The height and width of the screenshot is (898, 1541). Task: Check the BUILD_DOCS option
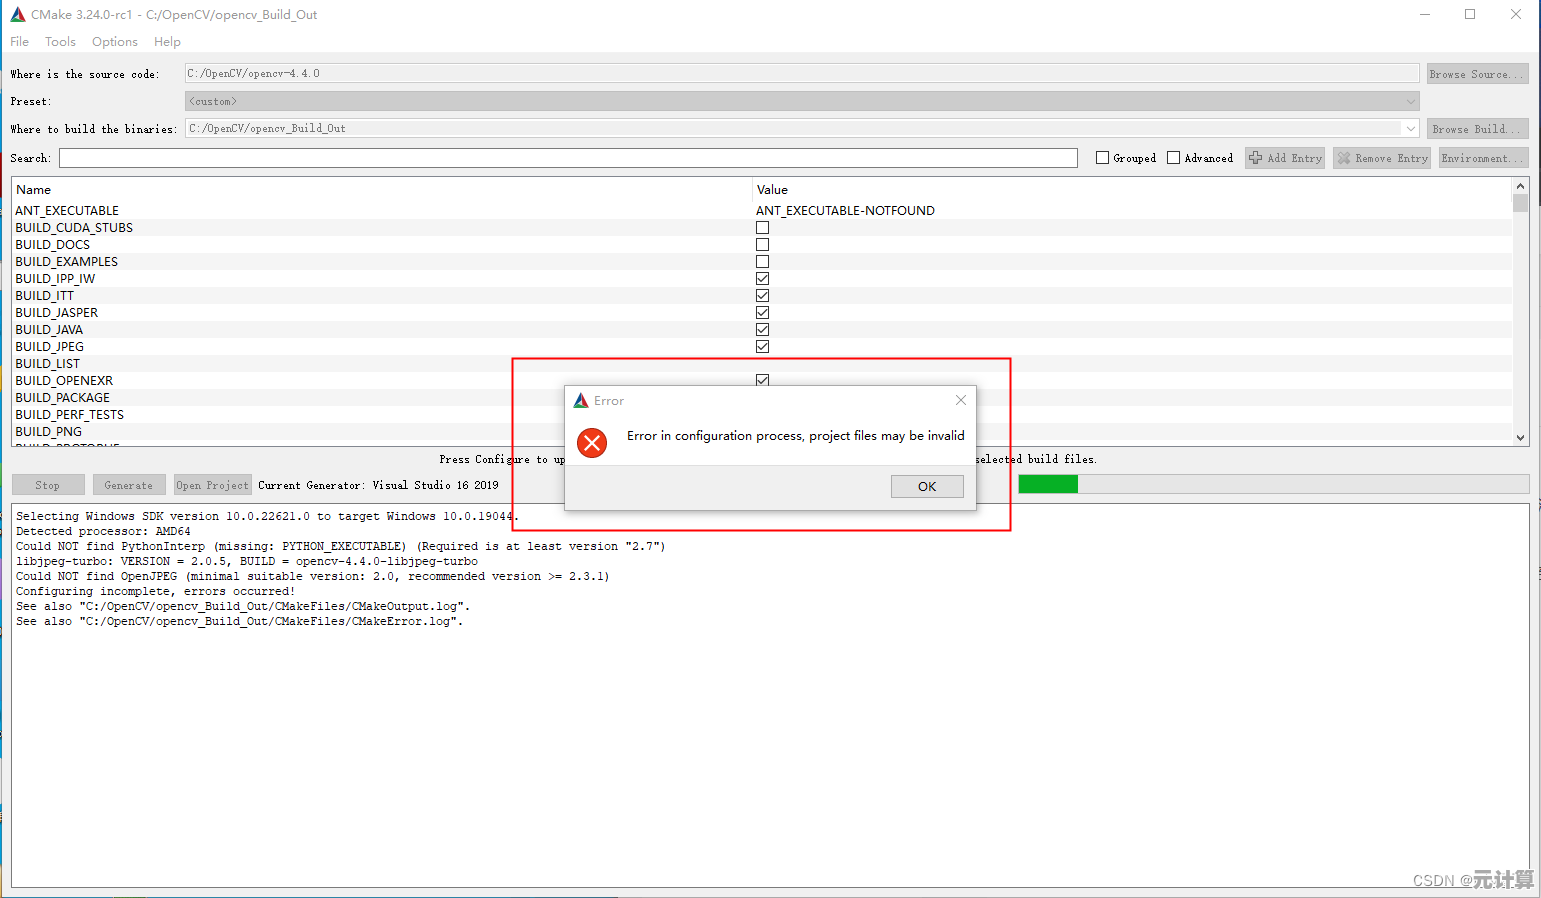point(762,245)
